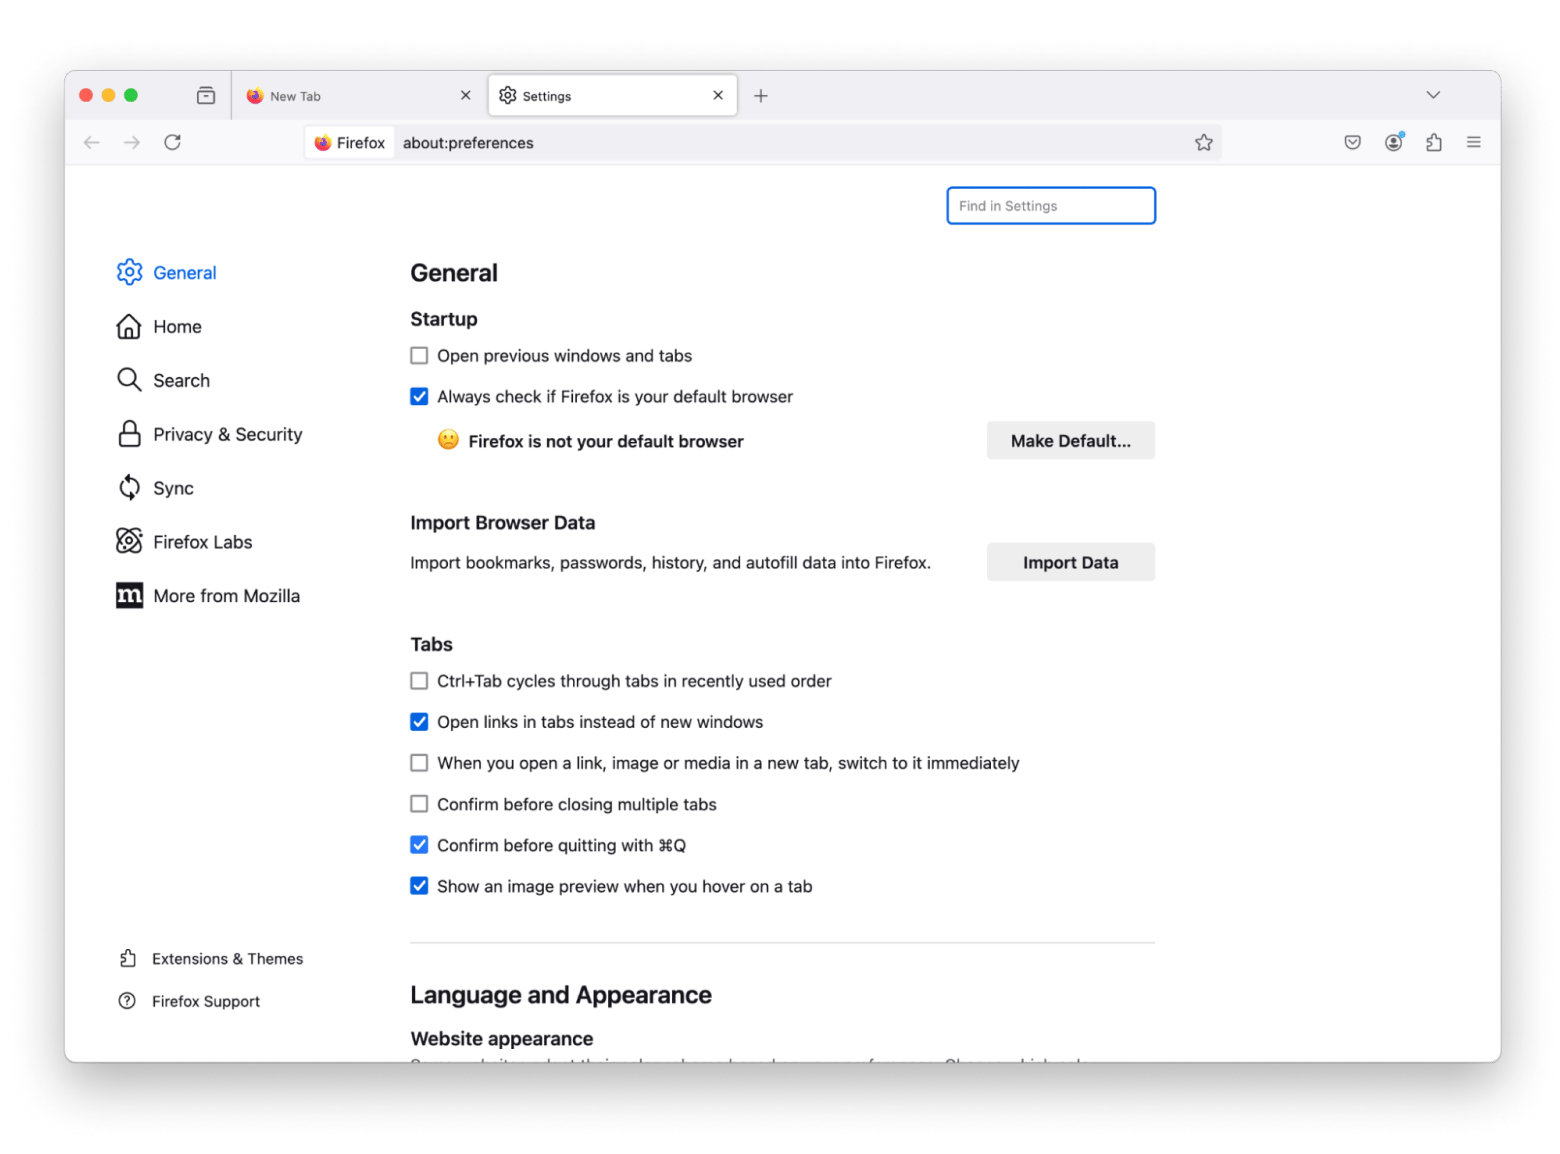Open the Pocket save icon
This screenshot has width=1560, height=1154.
[1352, 143]
